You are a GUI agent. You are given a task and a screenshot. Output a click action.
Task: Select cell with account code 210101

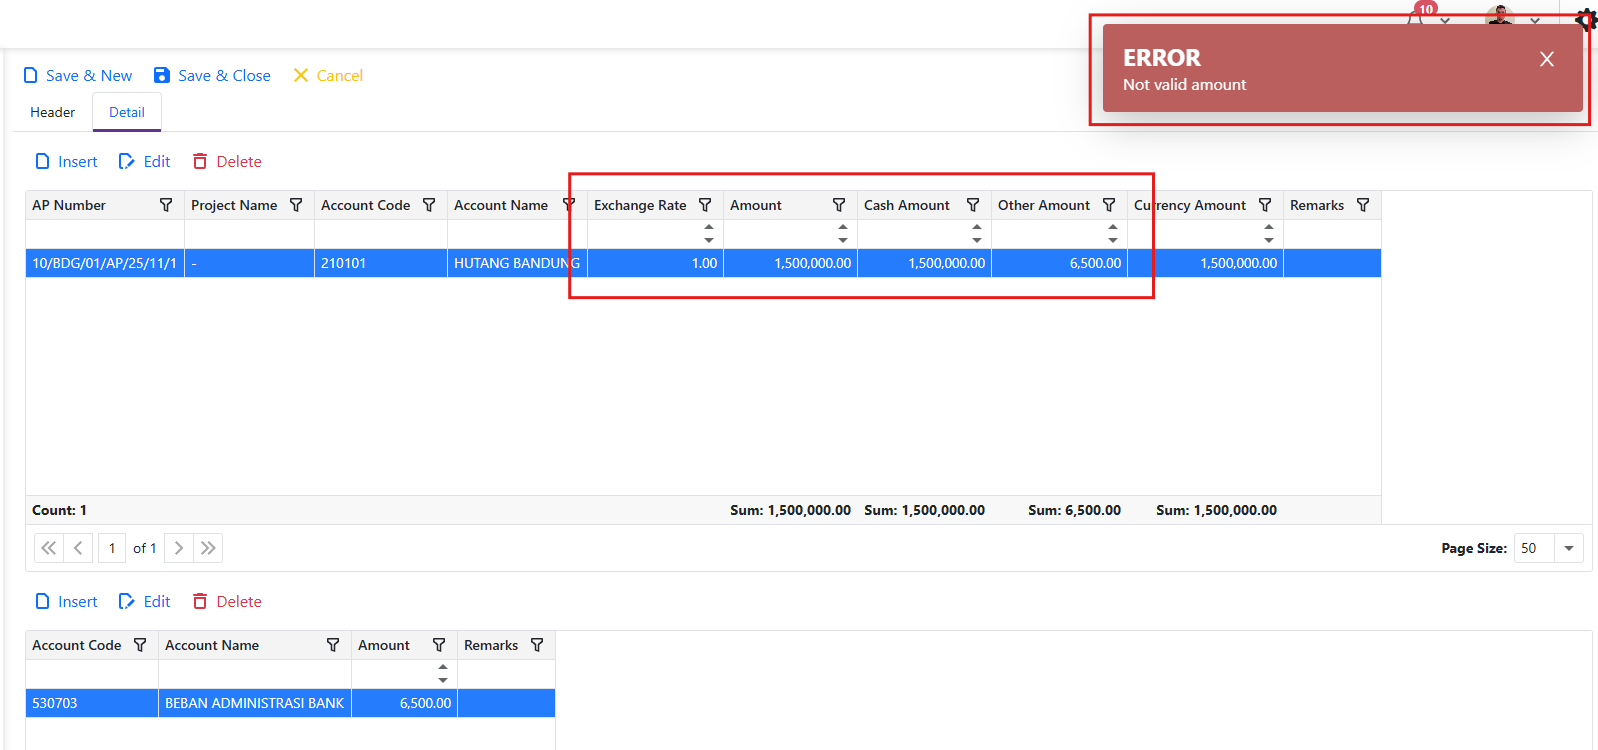[x=381, y=263]
